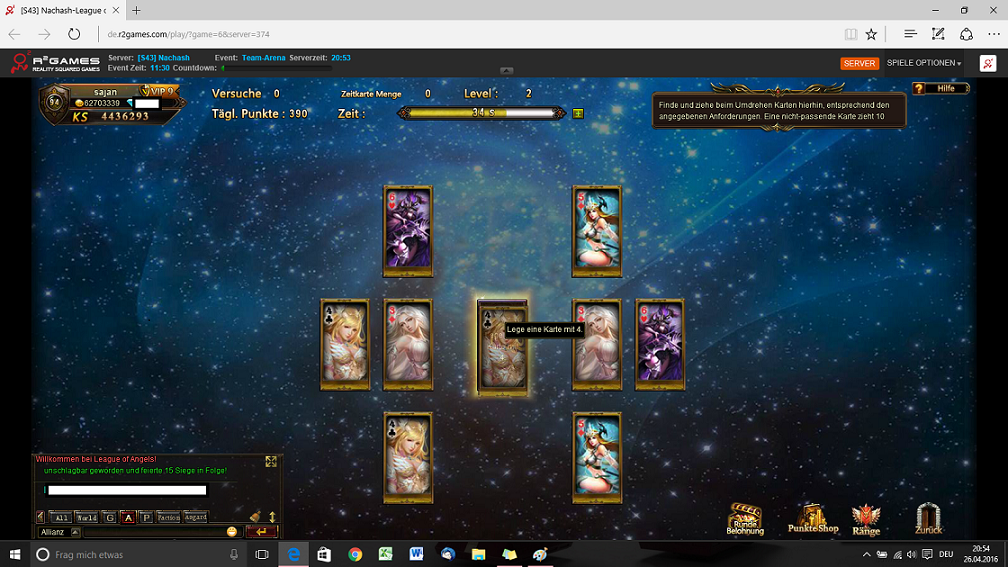Collapse the top R2Games header bar arrow
Screen dimensions: 1008x567
tap(506, 71)
